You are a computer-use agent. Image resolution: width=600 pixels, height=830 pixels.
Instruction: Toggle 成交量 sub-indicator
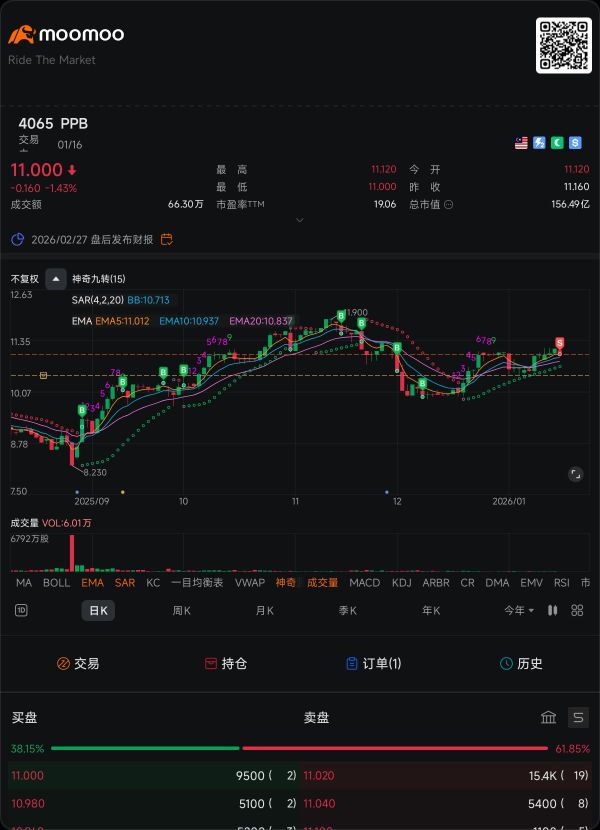[x=323, y=583]
